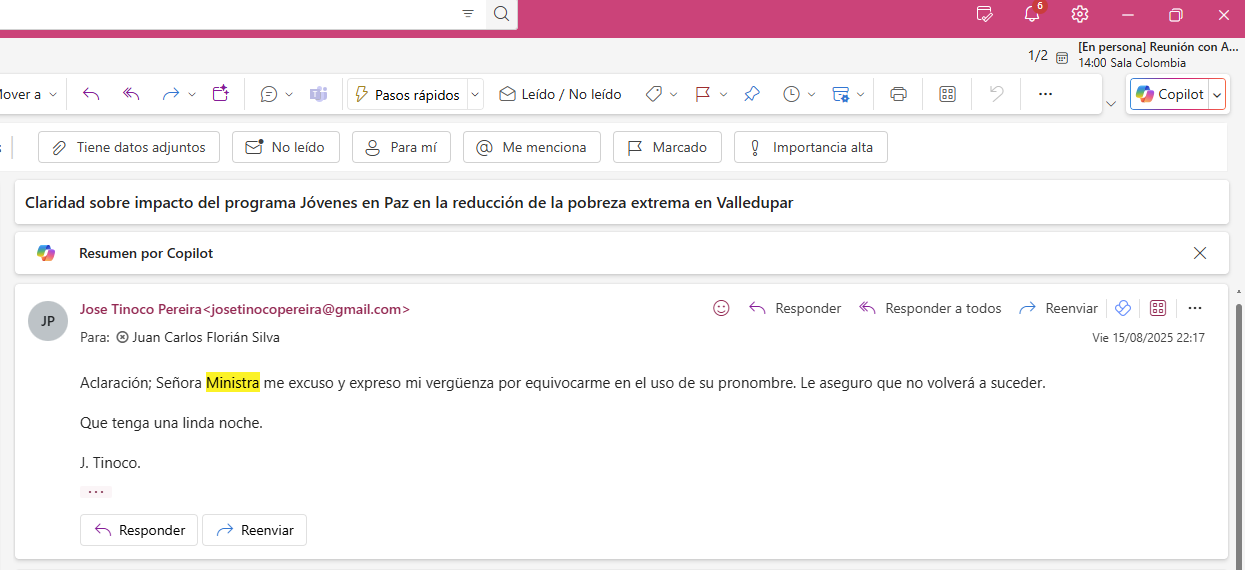
Task: Expand the Mover a dropdown
Action: [x=53, y=94]
